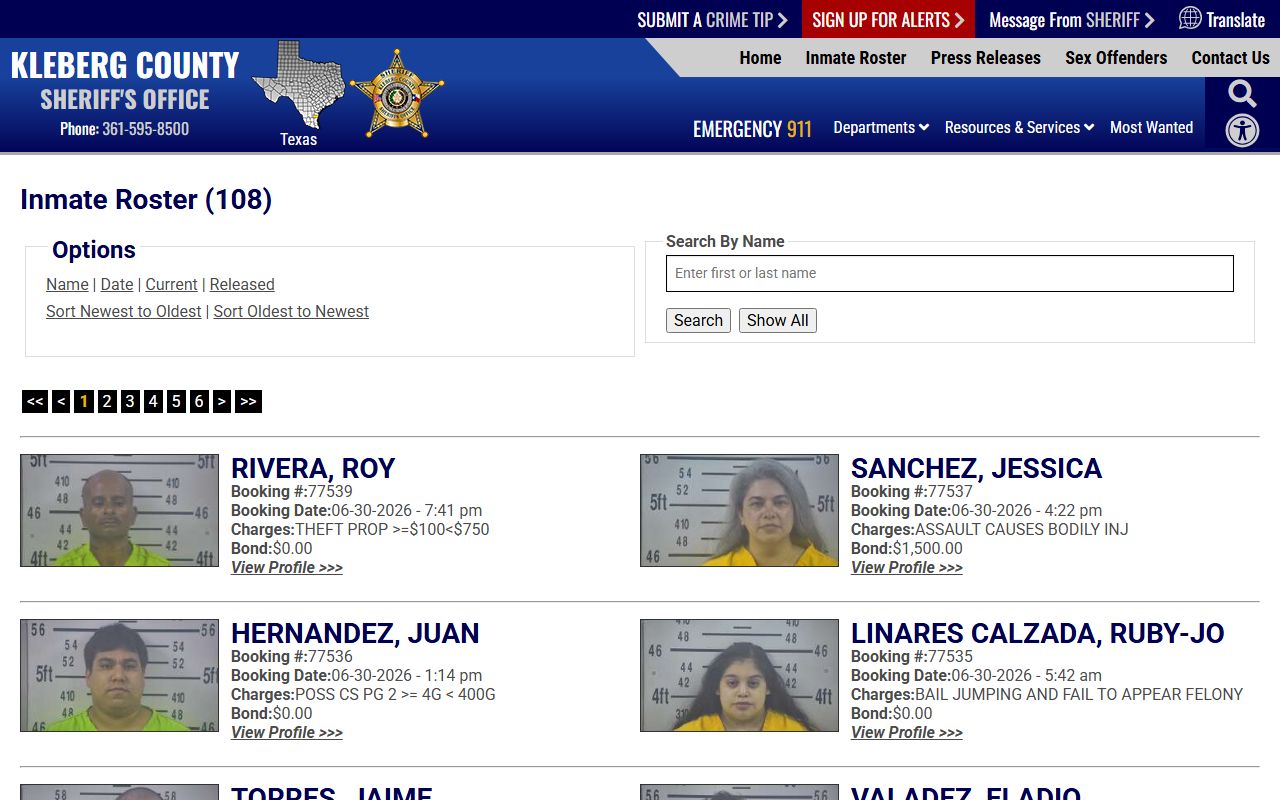The height and width of the screenshot is (800, 1280).
Task: Jump to last page with >> button
Action: click(249, 401)
